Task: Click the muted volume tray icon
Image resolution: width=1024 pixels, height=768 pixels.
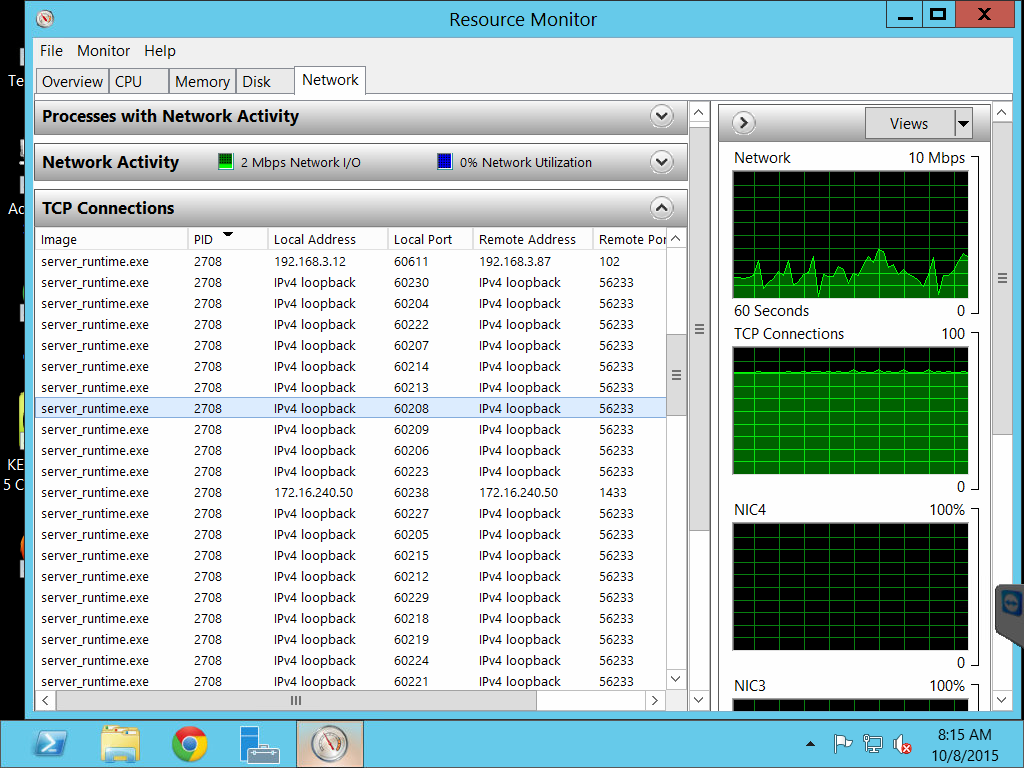Action: coord(902,744)
